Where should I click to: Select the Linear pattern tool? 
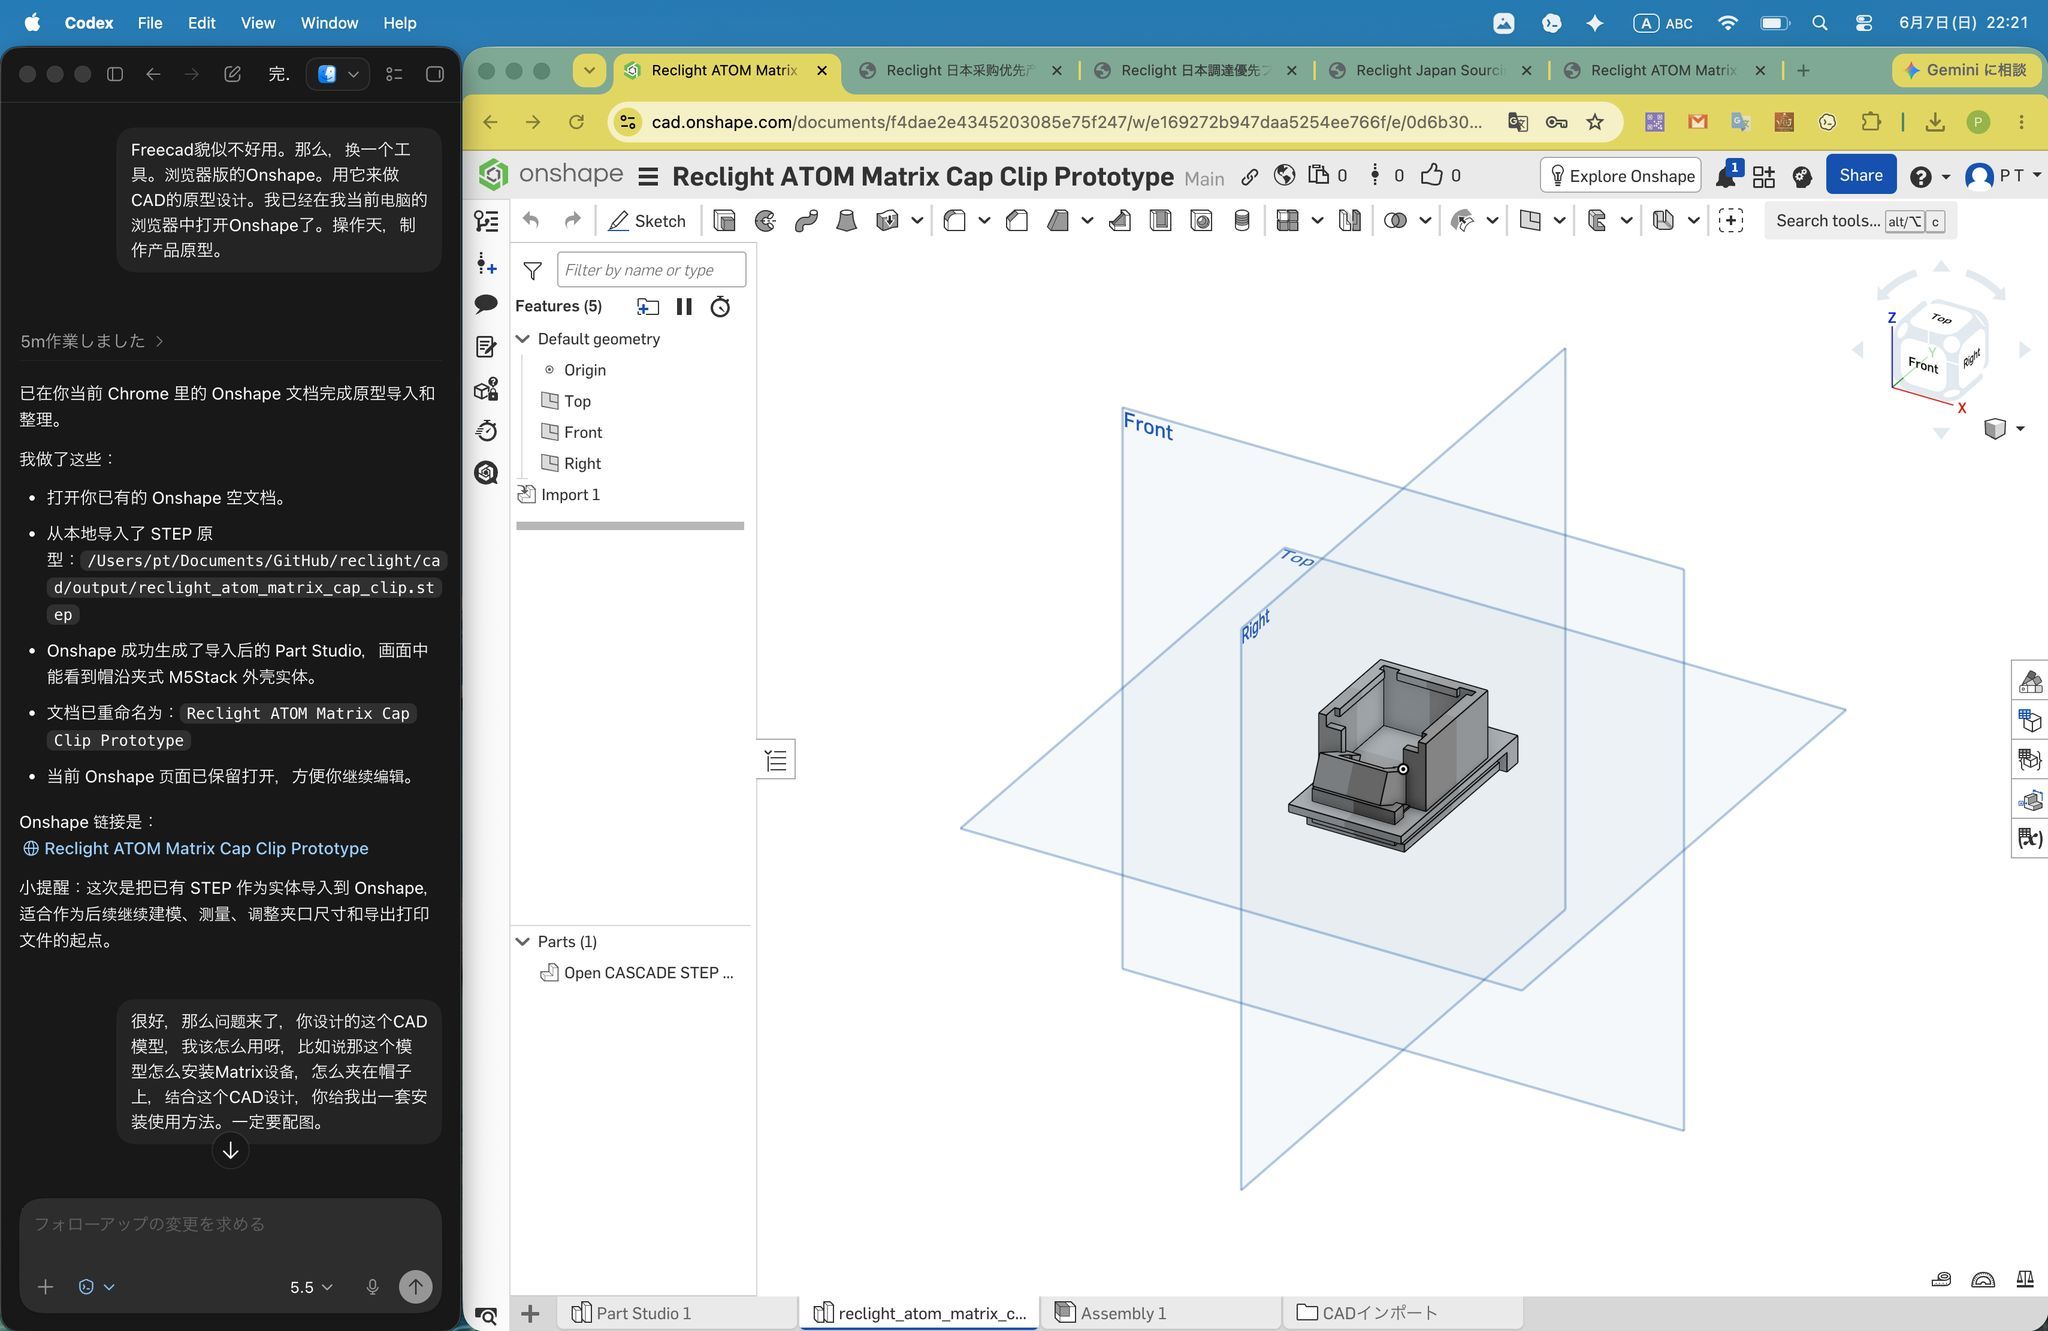(x=1288, y=221)
